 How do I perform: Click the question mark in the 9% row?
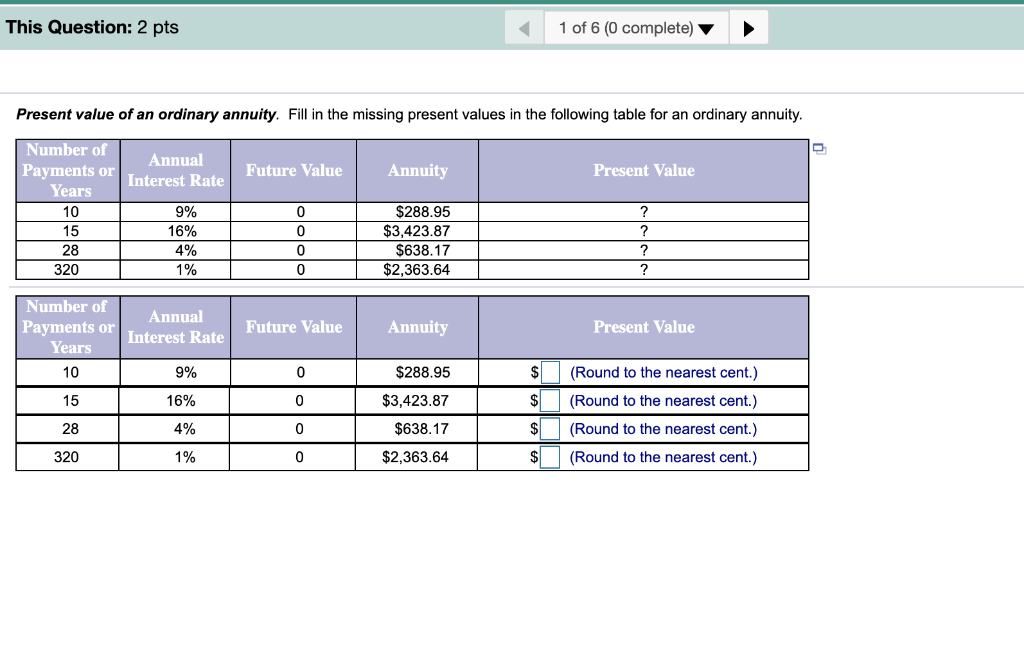point(643,211)
